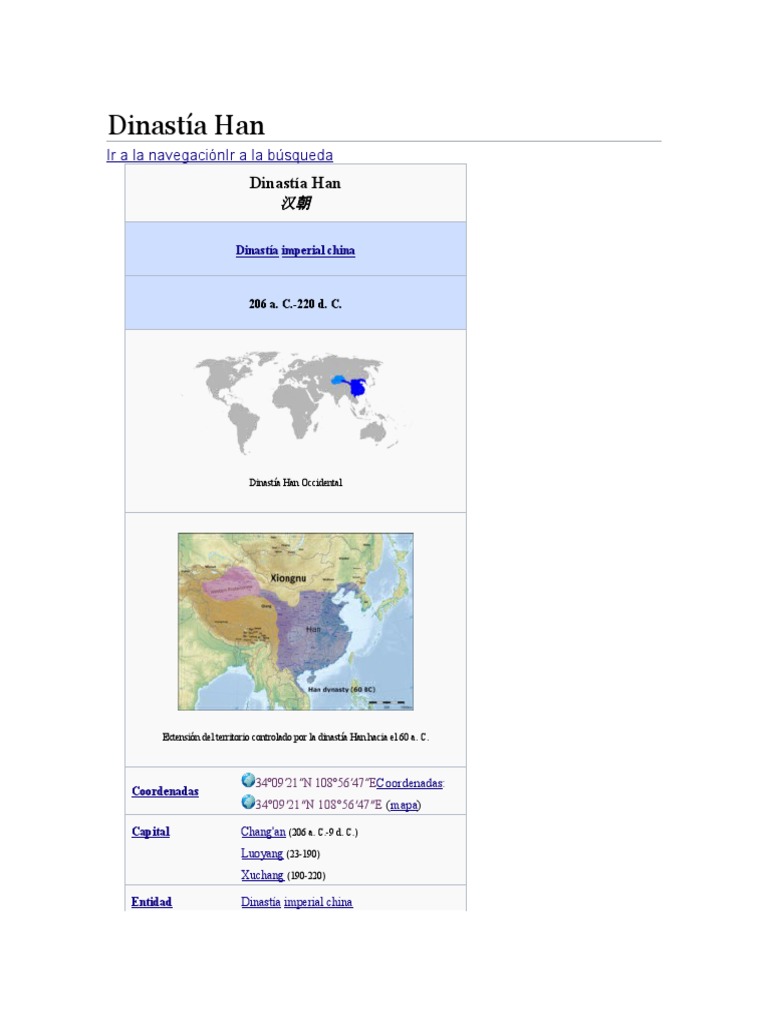Image resolution: width=768 pixels, height=1024 pixels.
Task: Open the 'imperial china' link in blue header
Action: [x=319, y=250]
